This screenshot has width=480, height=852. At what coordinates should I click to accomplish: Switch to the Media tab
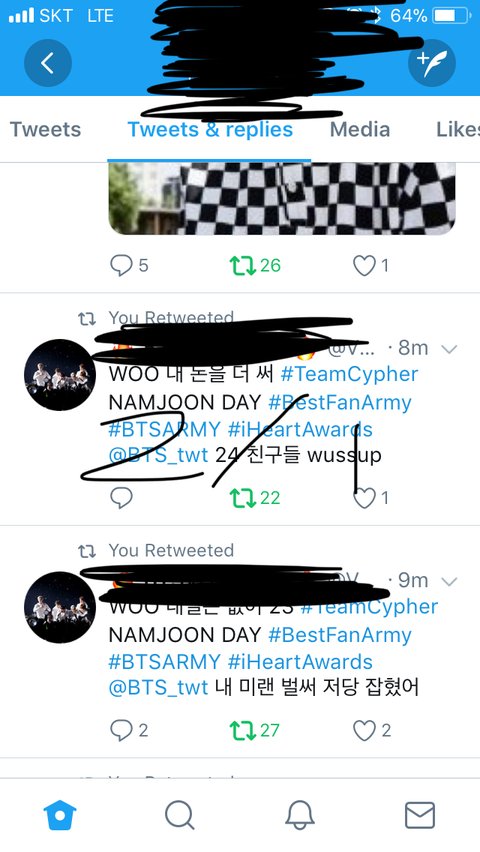coord(360,129)
